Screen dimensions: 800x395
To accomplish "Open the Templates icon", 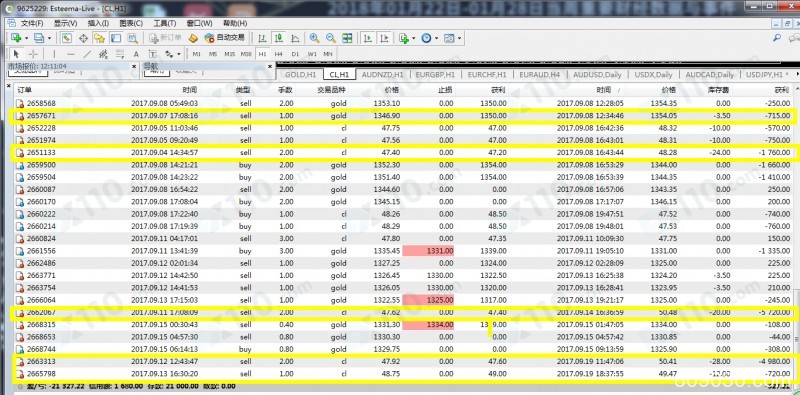I will pos(449,38).
